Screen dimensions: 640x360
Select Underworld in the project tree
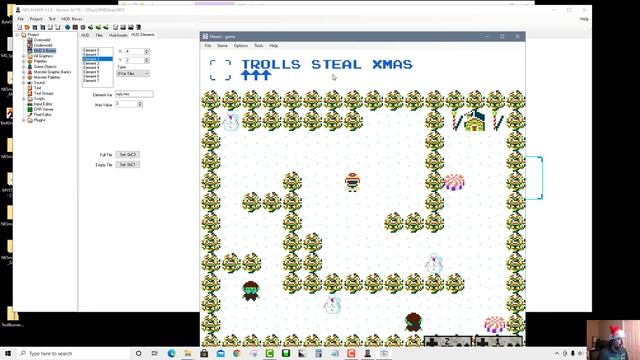pyautogui.click(x=43, y=45)
